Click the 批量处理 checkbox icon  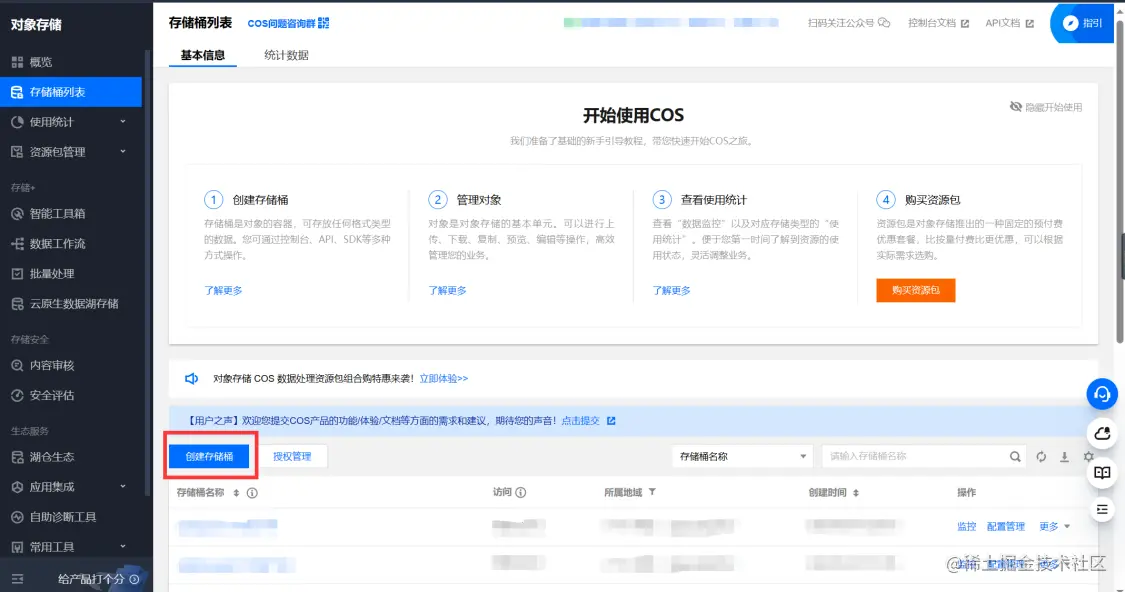tap(17, 274)
